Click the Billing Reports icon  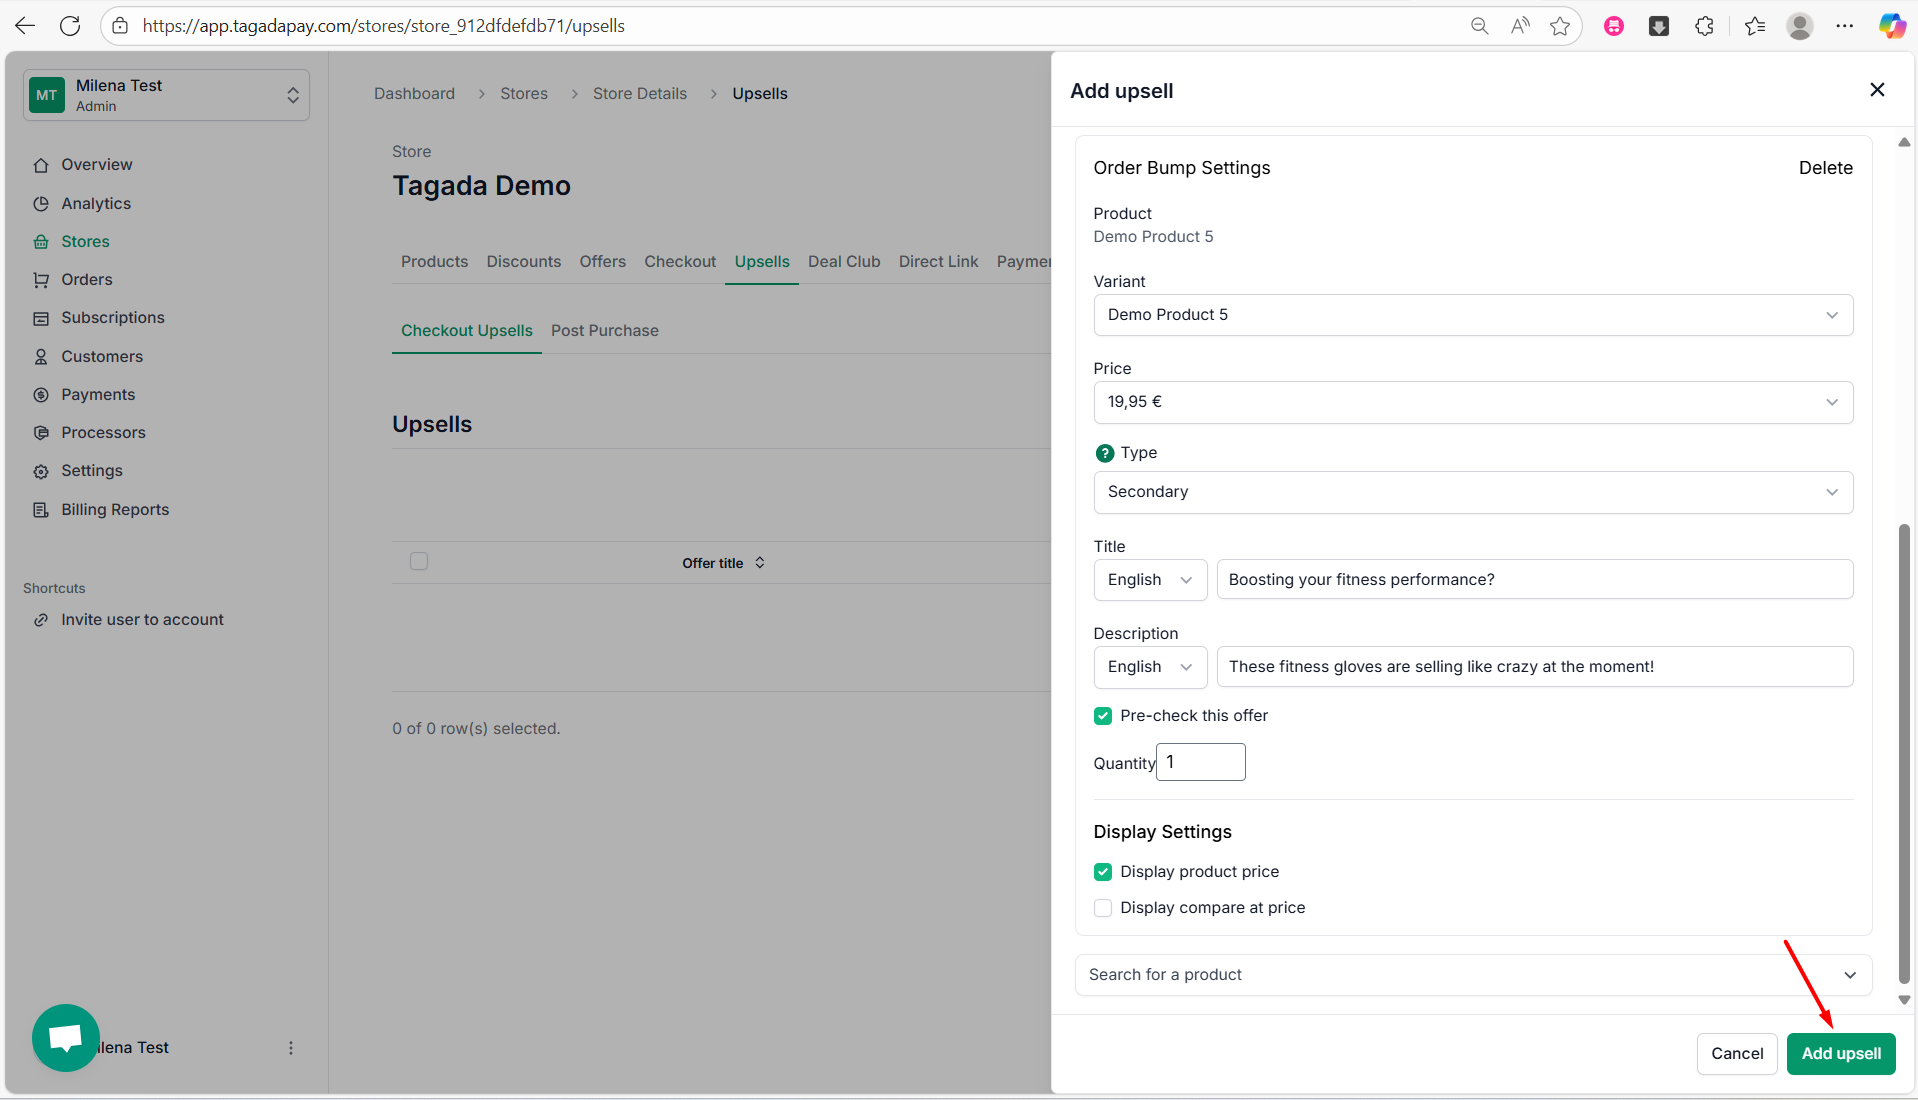click(x=41, y=510)
